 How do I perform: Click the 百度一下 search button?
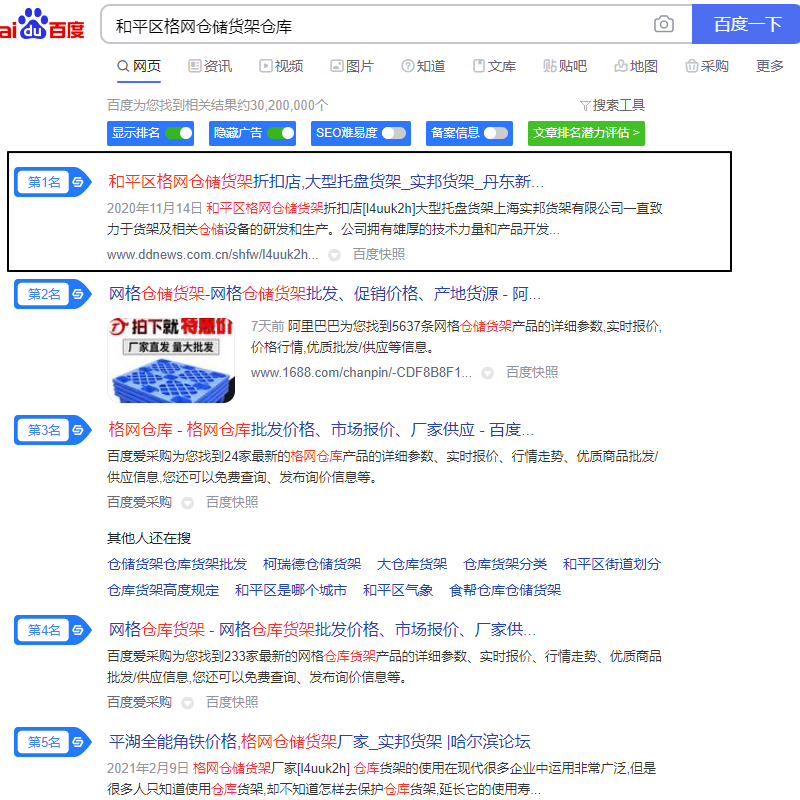746,24
